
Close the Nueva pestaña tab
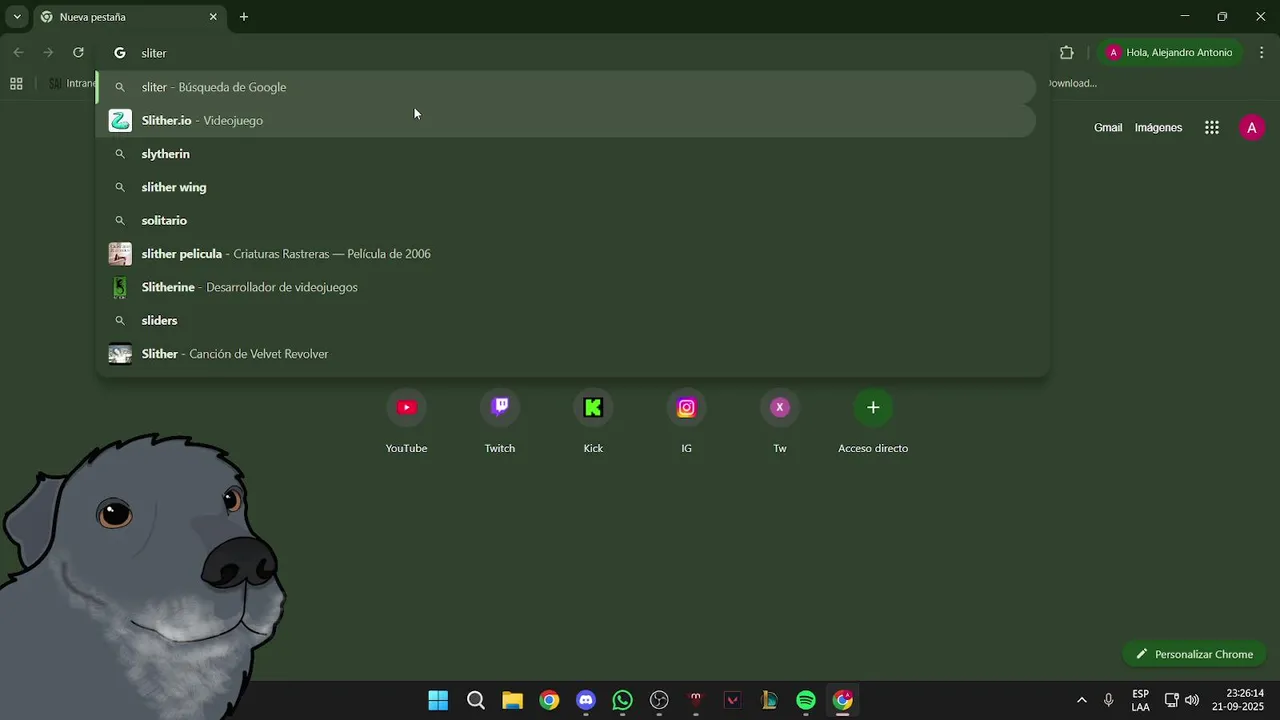(213, 17)
